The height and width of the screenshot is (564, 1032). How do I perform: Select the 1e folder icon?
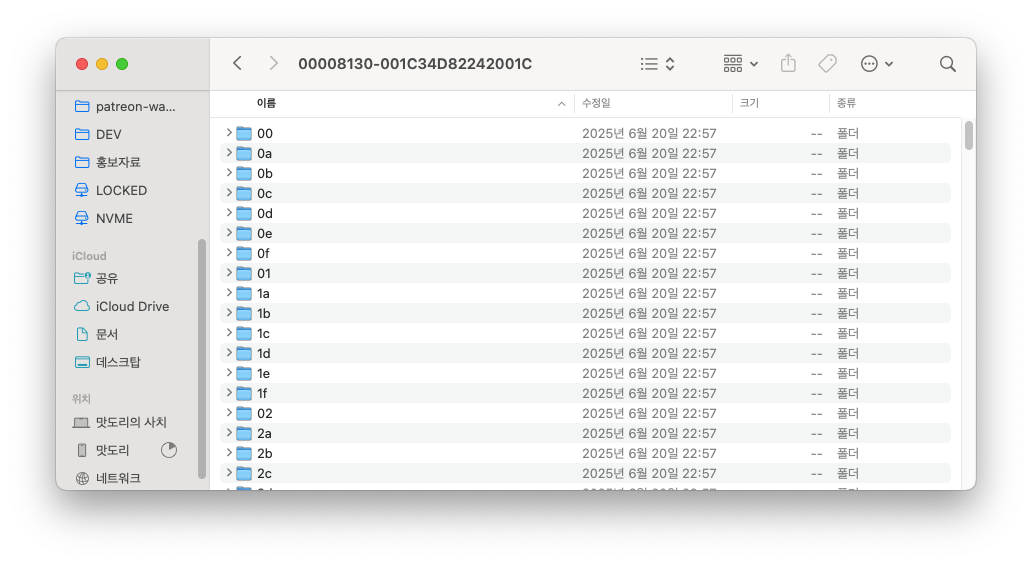point(244,374)
